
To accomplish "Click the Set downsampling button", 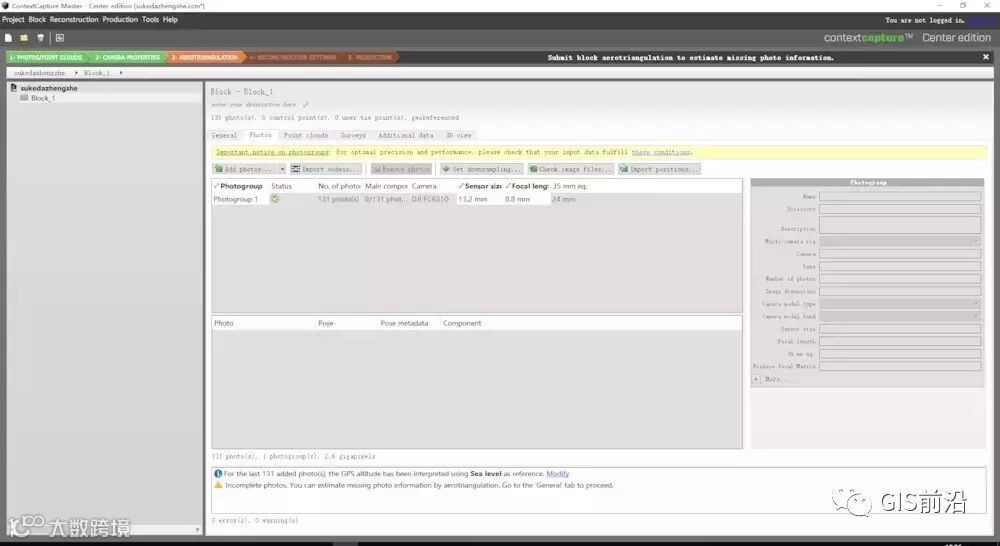I will pyautogui.click(x=482, y=170).
